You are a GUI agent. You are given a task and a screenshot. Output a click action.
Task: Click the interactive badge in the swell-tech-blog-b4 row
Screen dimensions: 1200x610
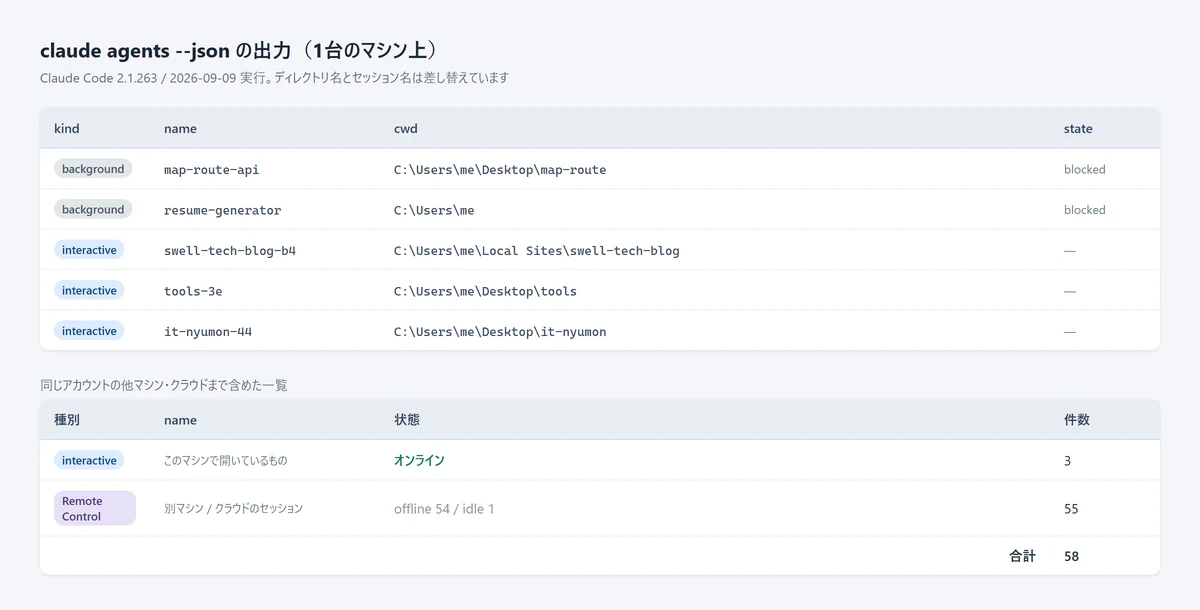point(89,250)
